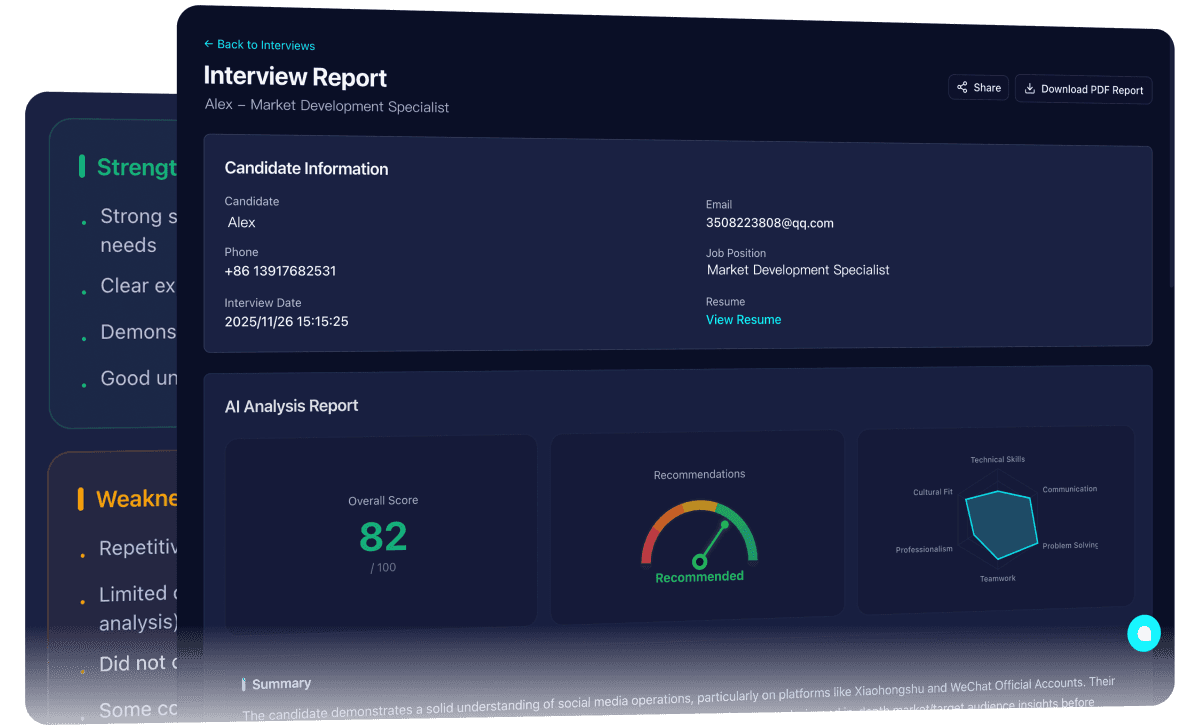Click the Weaknesses heading on the left card
Image resolution: width=1200 pixels, height=725 pixels.
[x=135, y=498]
